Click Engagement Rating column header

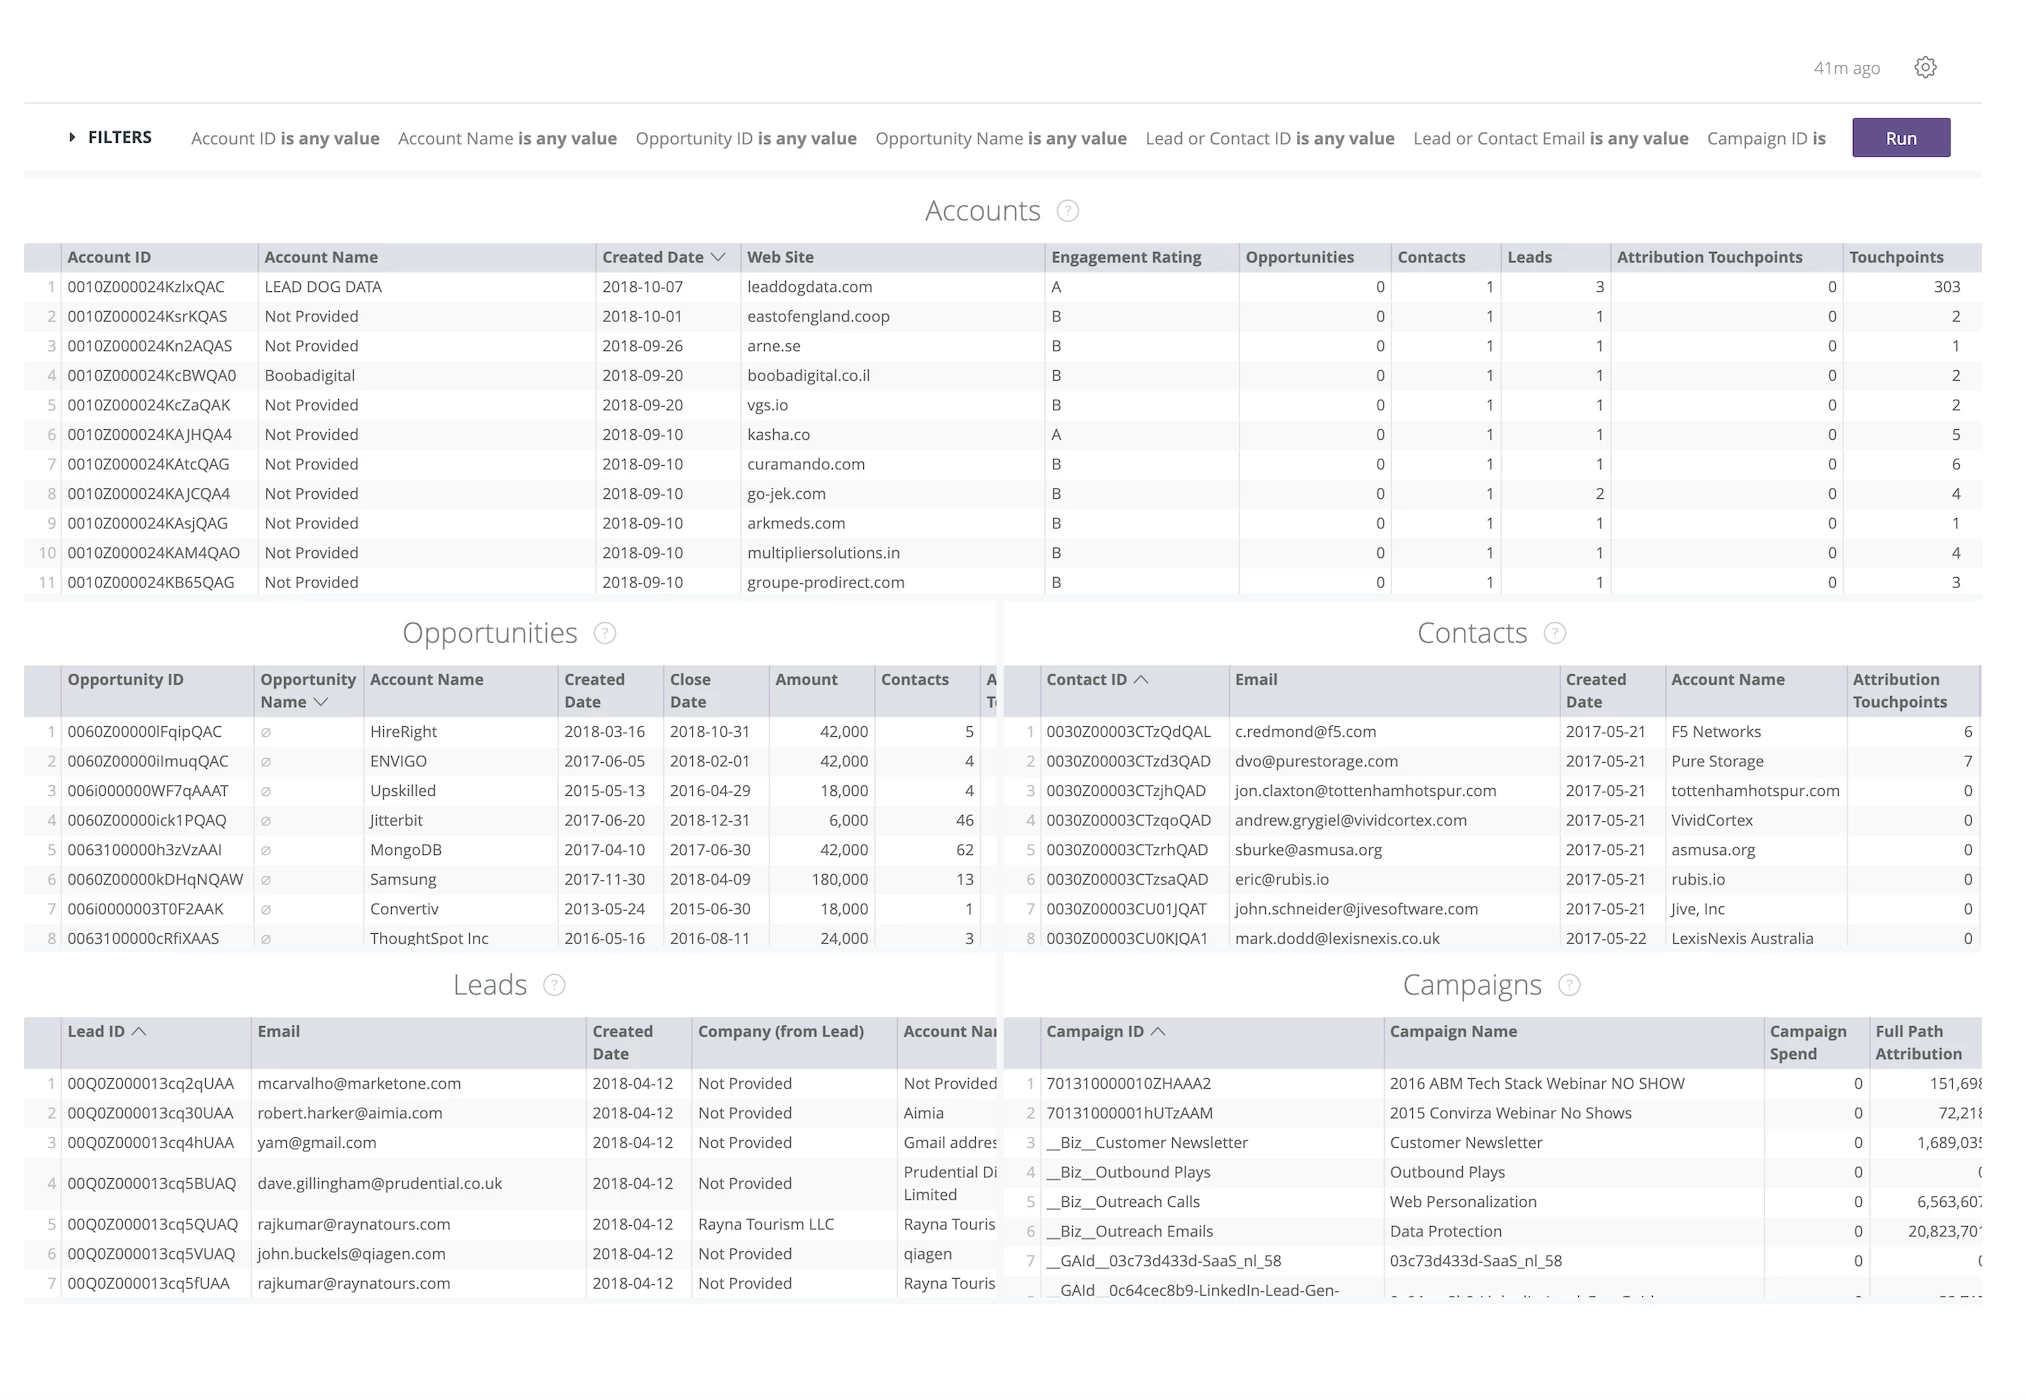tap(1126, 257)
